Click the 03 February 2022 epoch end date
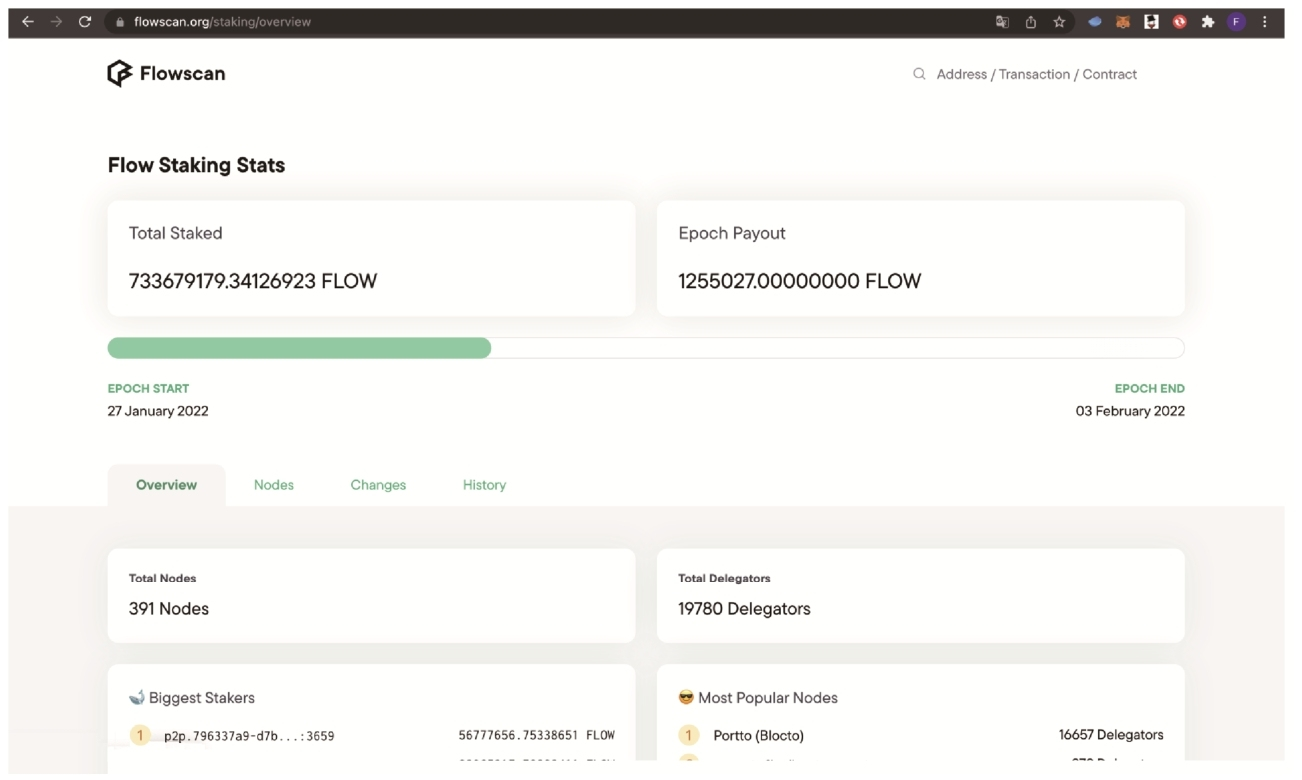The image size is (1302, 780). point(1130,411)
